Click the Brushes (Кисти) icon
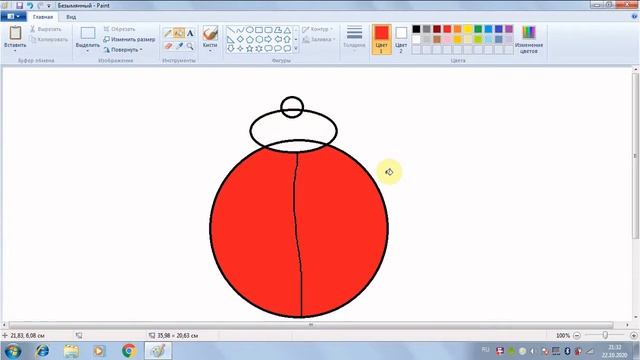The height and width of the screenshot is (360, 640). click(210, 33)
